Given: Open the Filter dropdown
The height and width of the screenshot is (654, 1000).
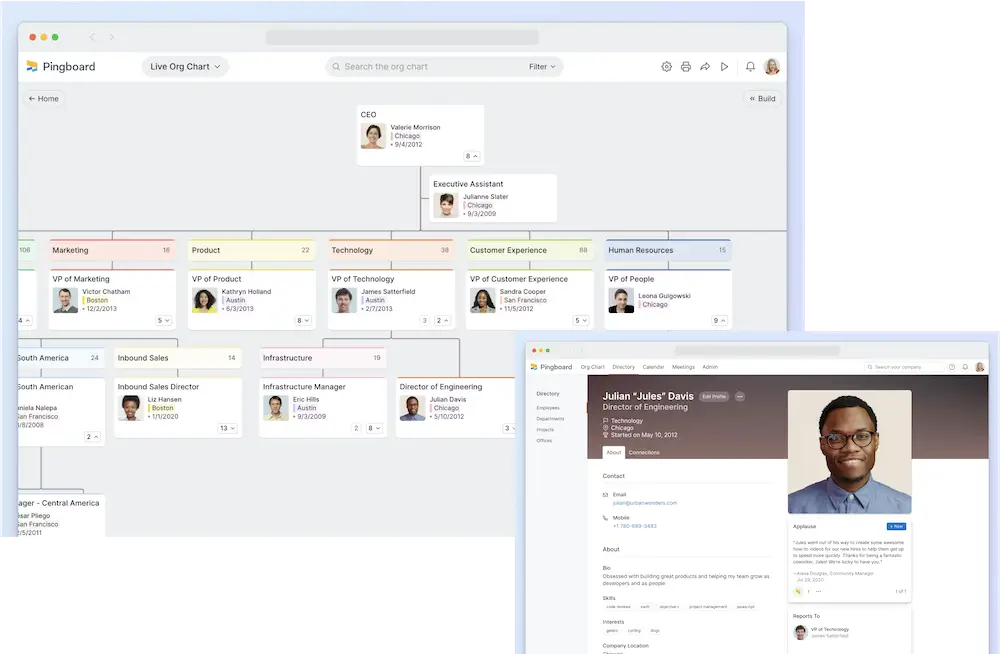Looking at the screenshot, I should coord(540,66).
